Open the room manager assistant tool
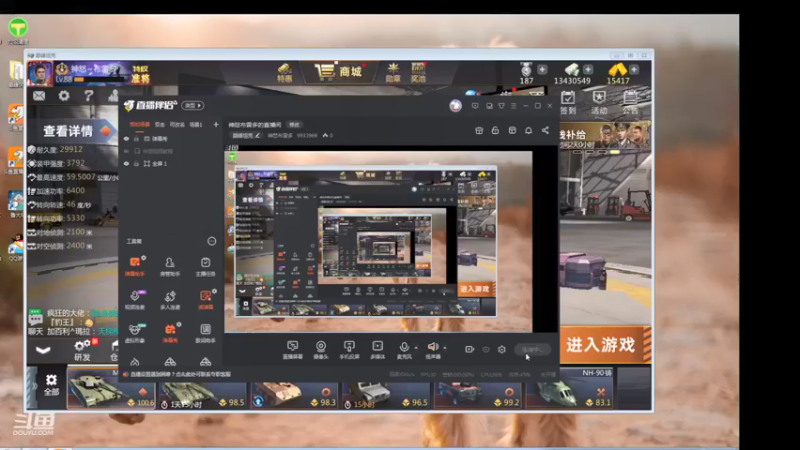The height and width of the screenshot is (450, 800). coord(170,266)
